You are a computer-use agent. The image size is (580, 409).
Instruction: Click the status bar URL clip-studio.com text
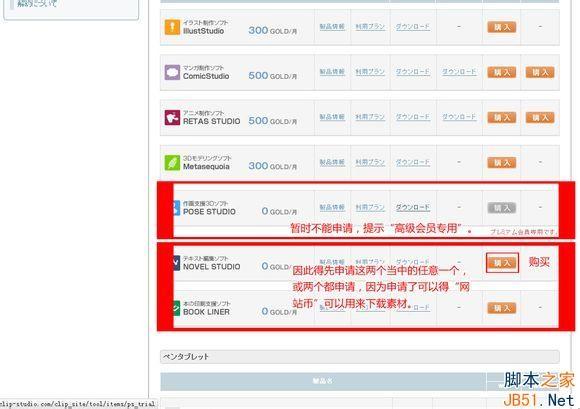[77, 404]
